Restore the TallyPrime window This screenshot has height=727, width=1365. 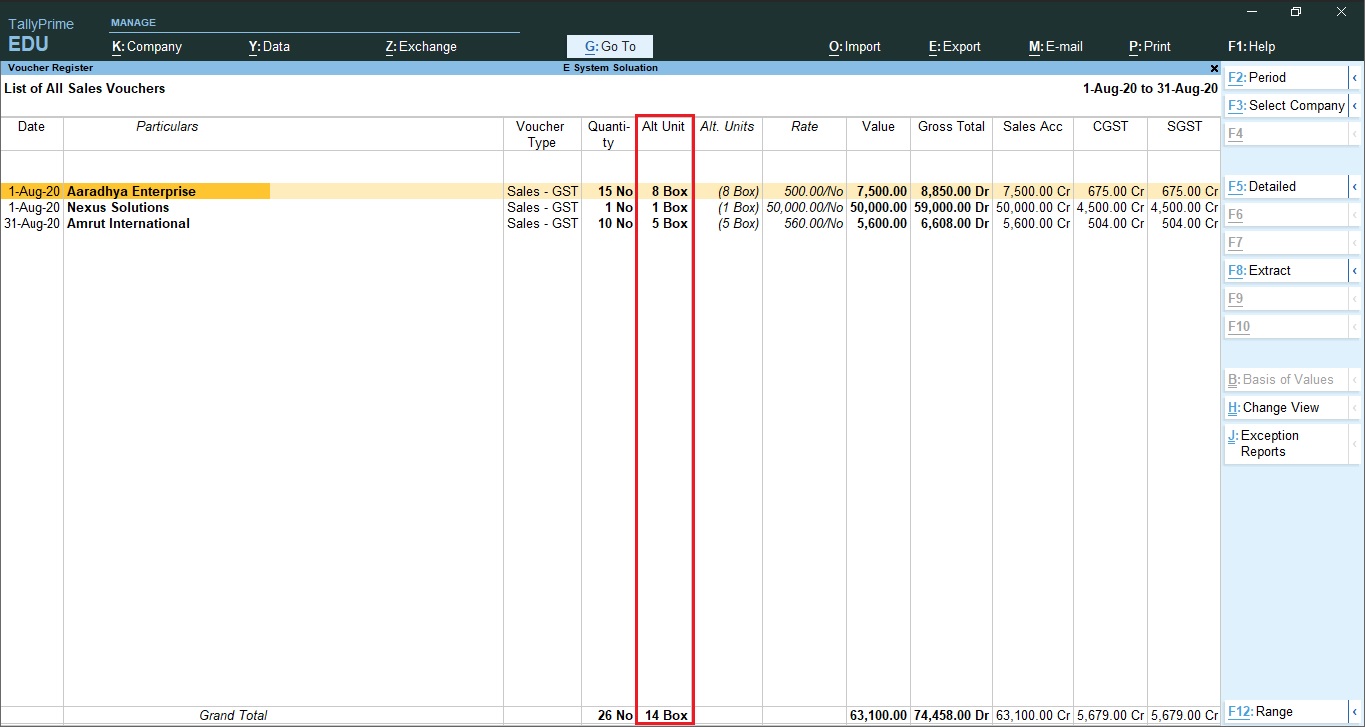1296,11
